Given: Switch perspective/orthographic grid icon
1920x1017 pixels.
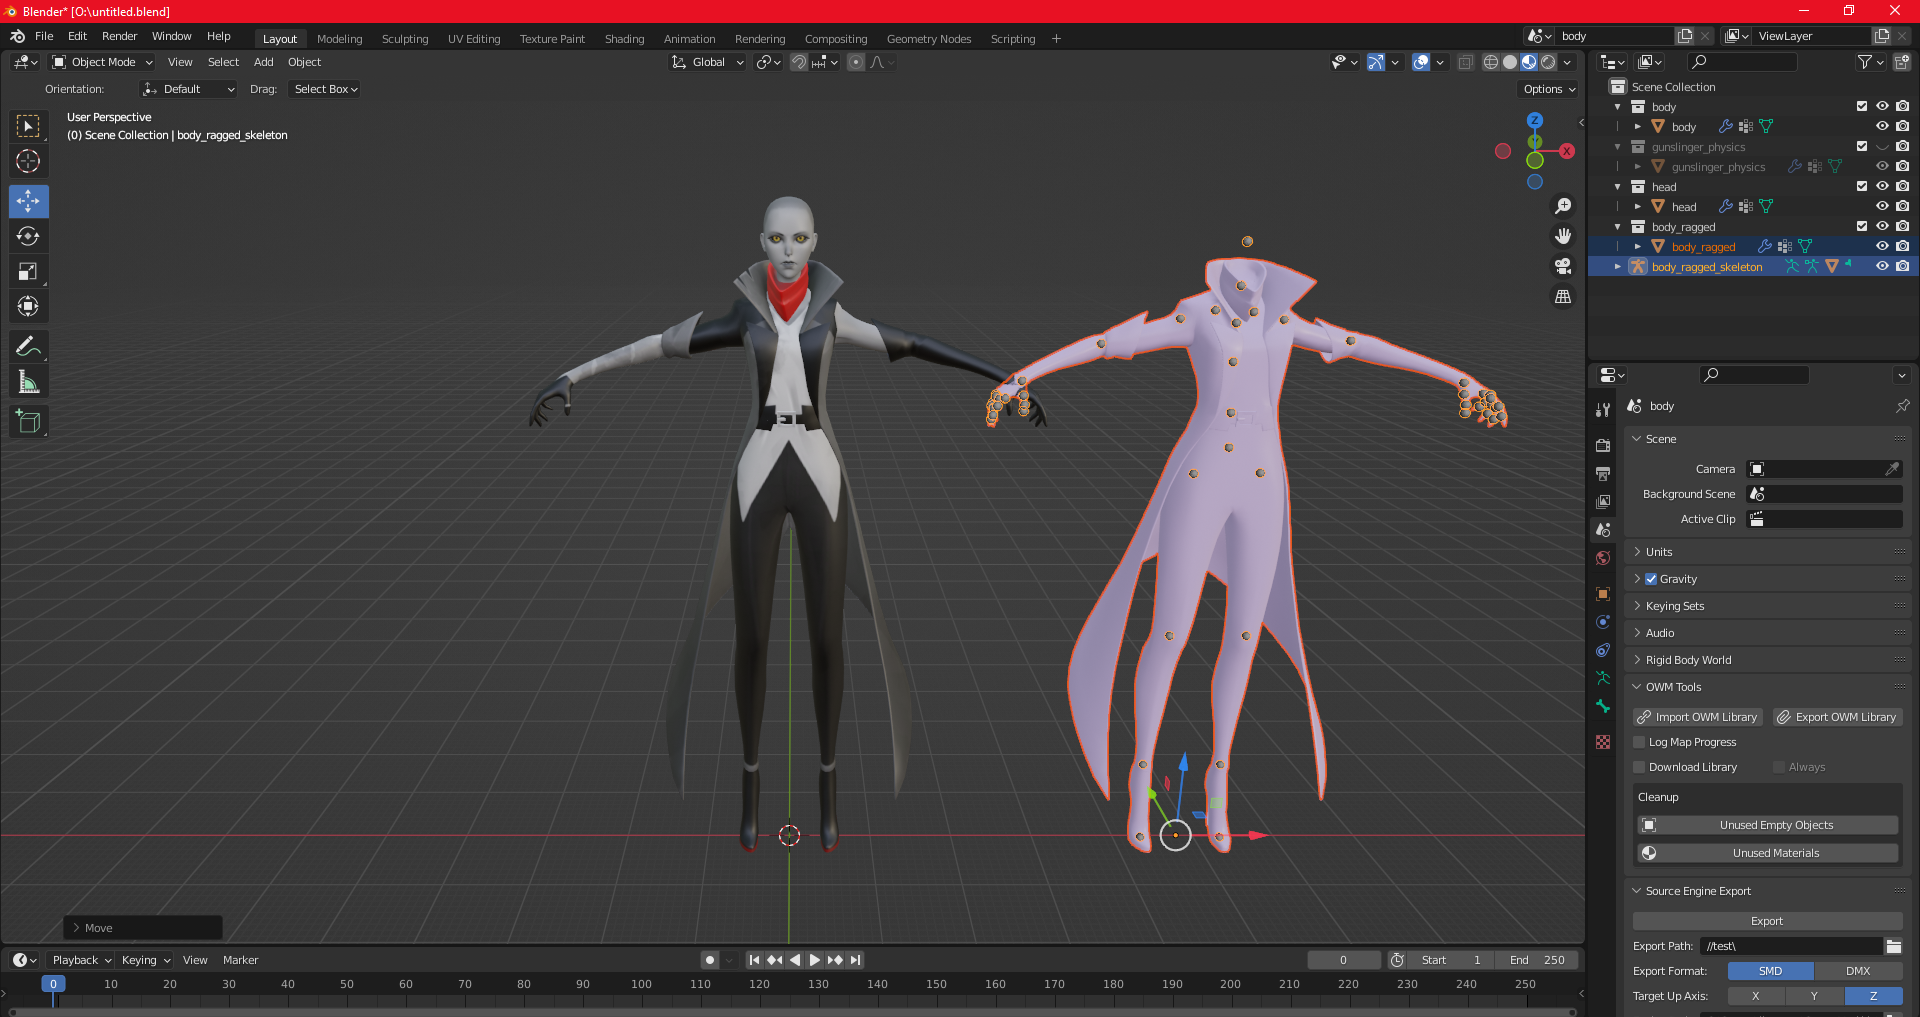Looking at the screenshot, I should pyautogui.click(x=1563, y=296).
